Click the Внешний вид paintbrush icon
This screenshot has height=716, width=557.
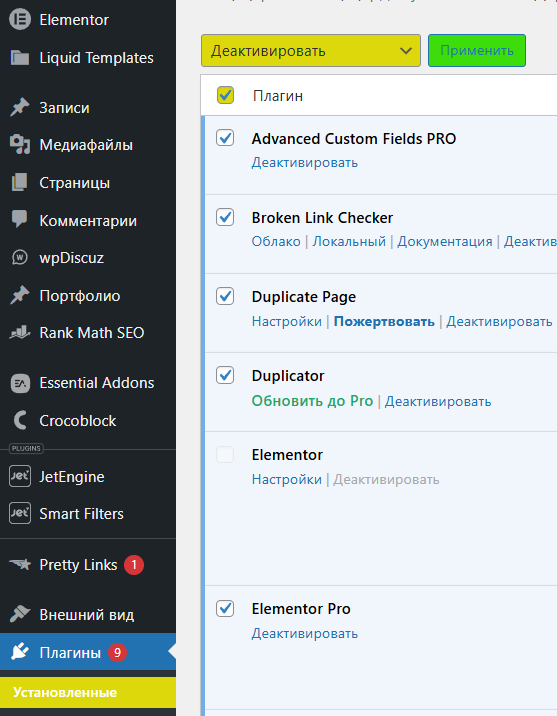pyautogui.click(x=20, y=614)
